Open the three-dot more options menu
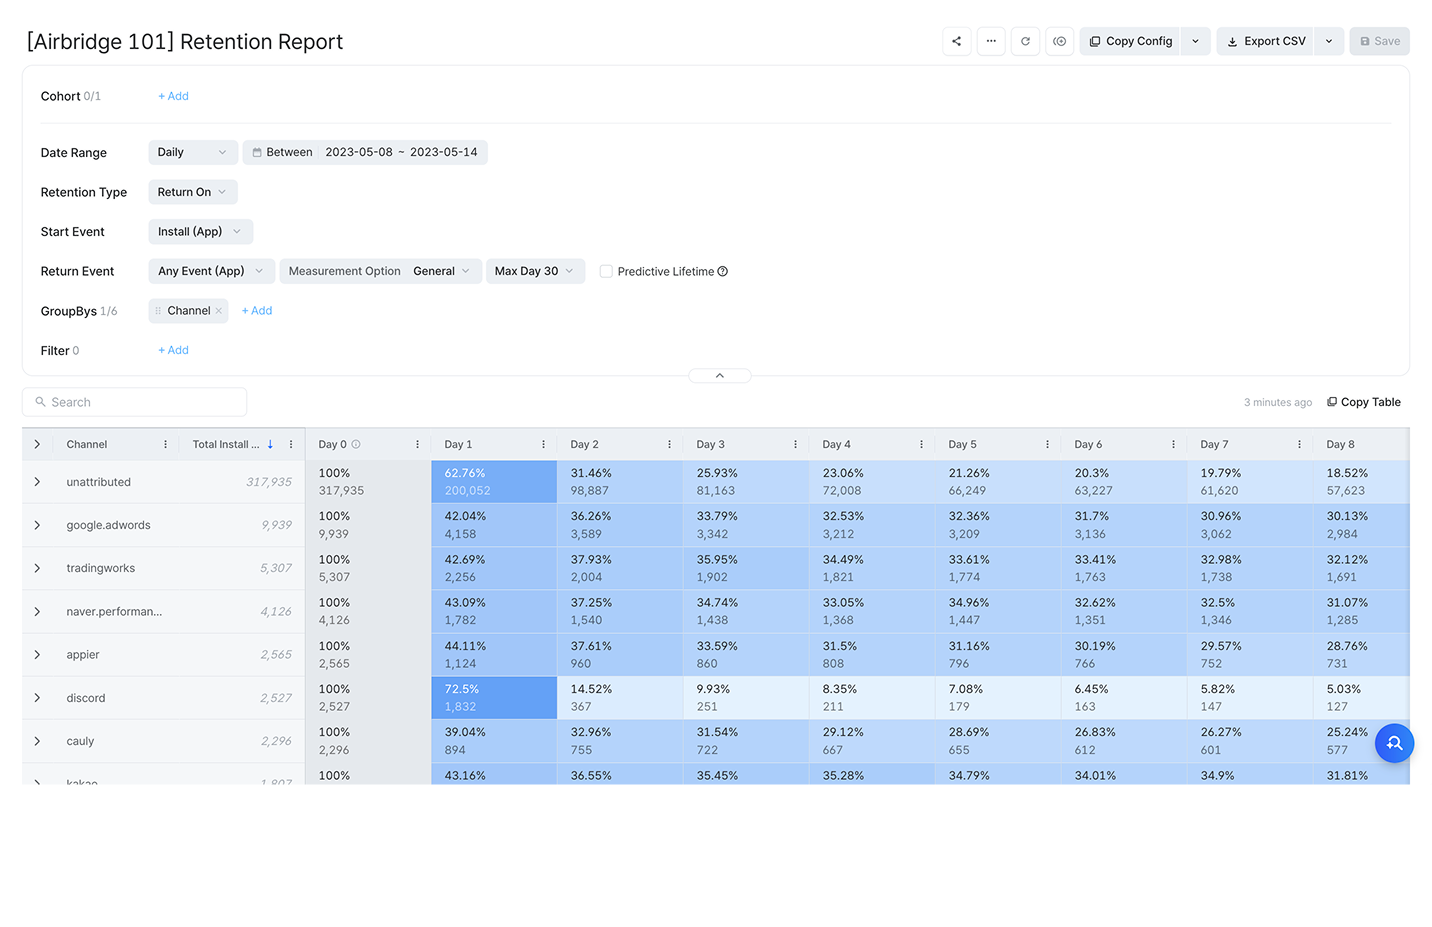This screenshot has width=1432, height=927. [x=991, y=41]
